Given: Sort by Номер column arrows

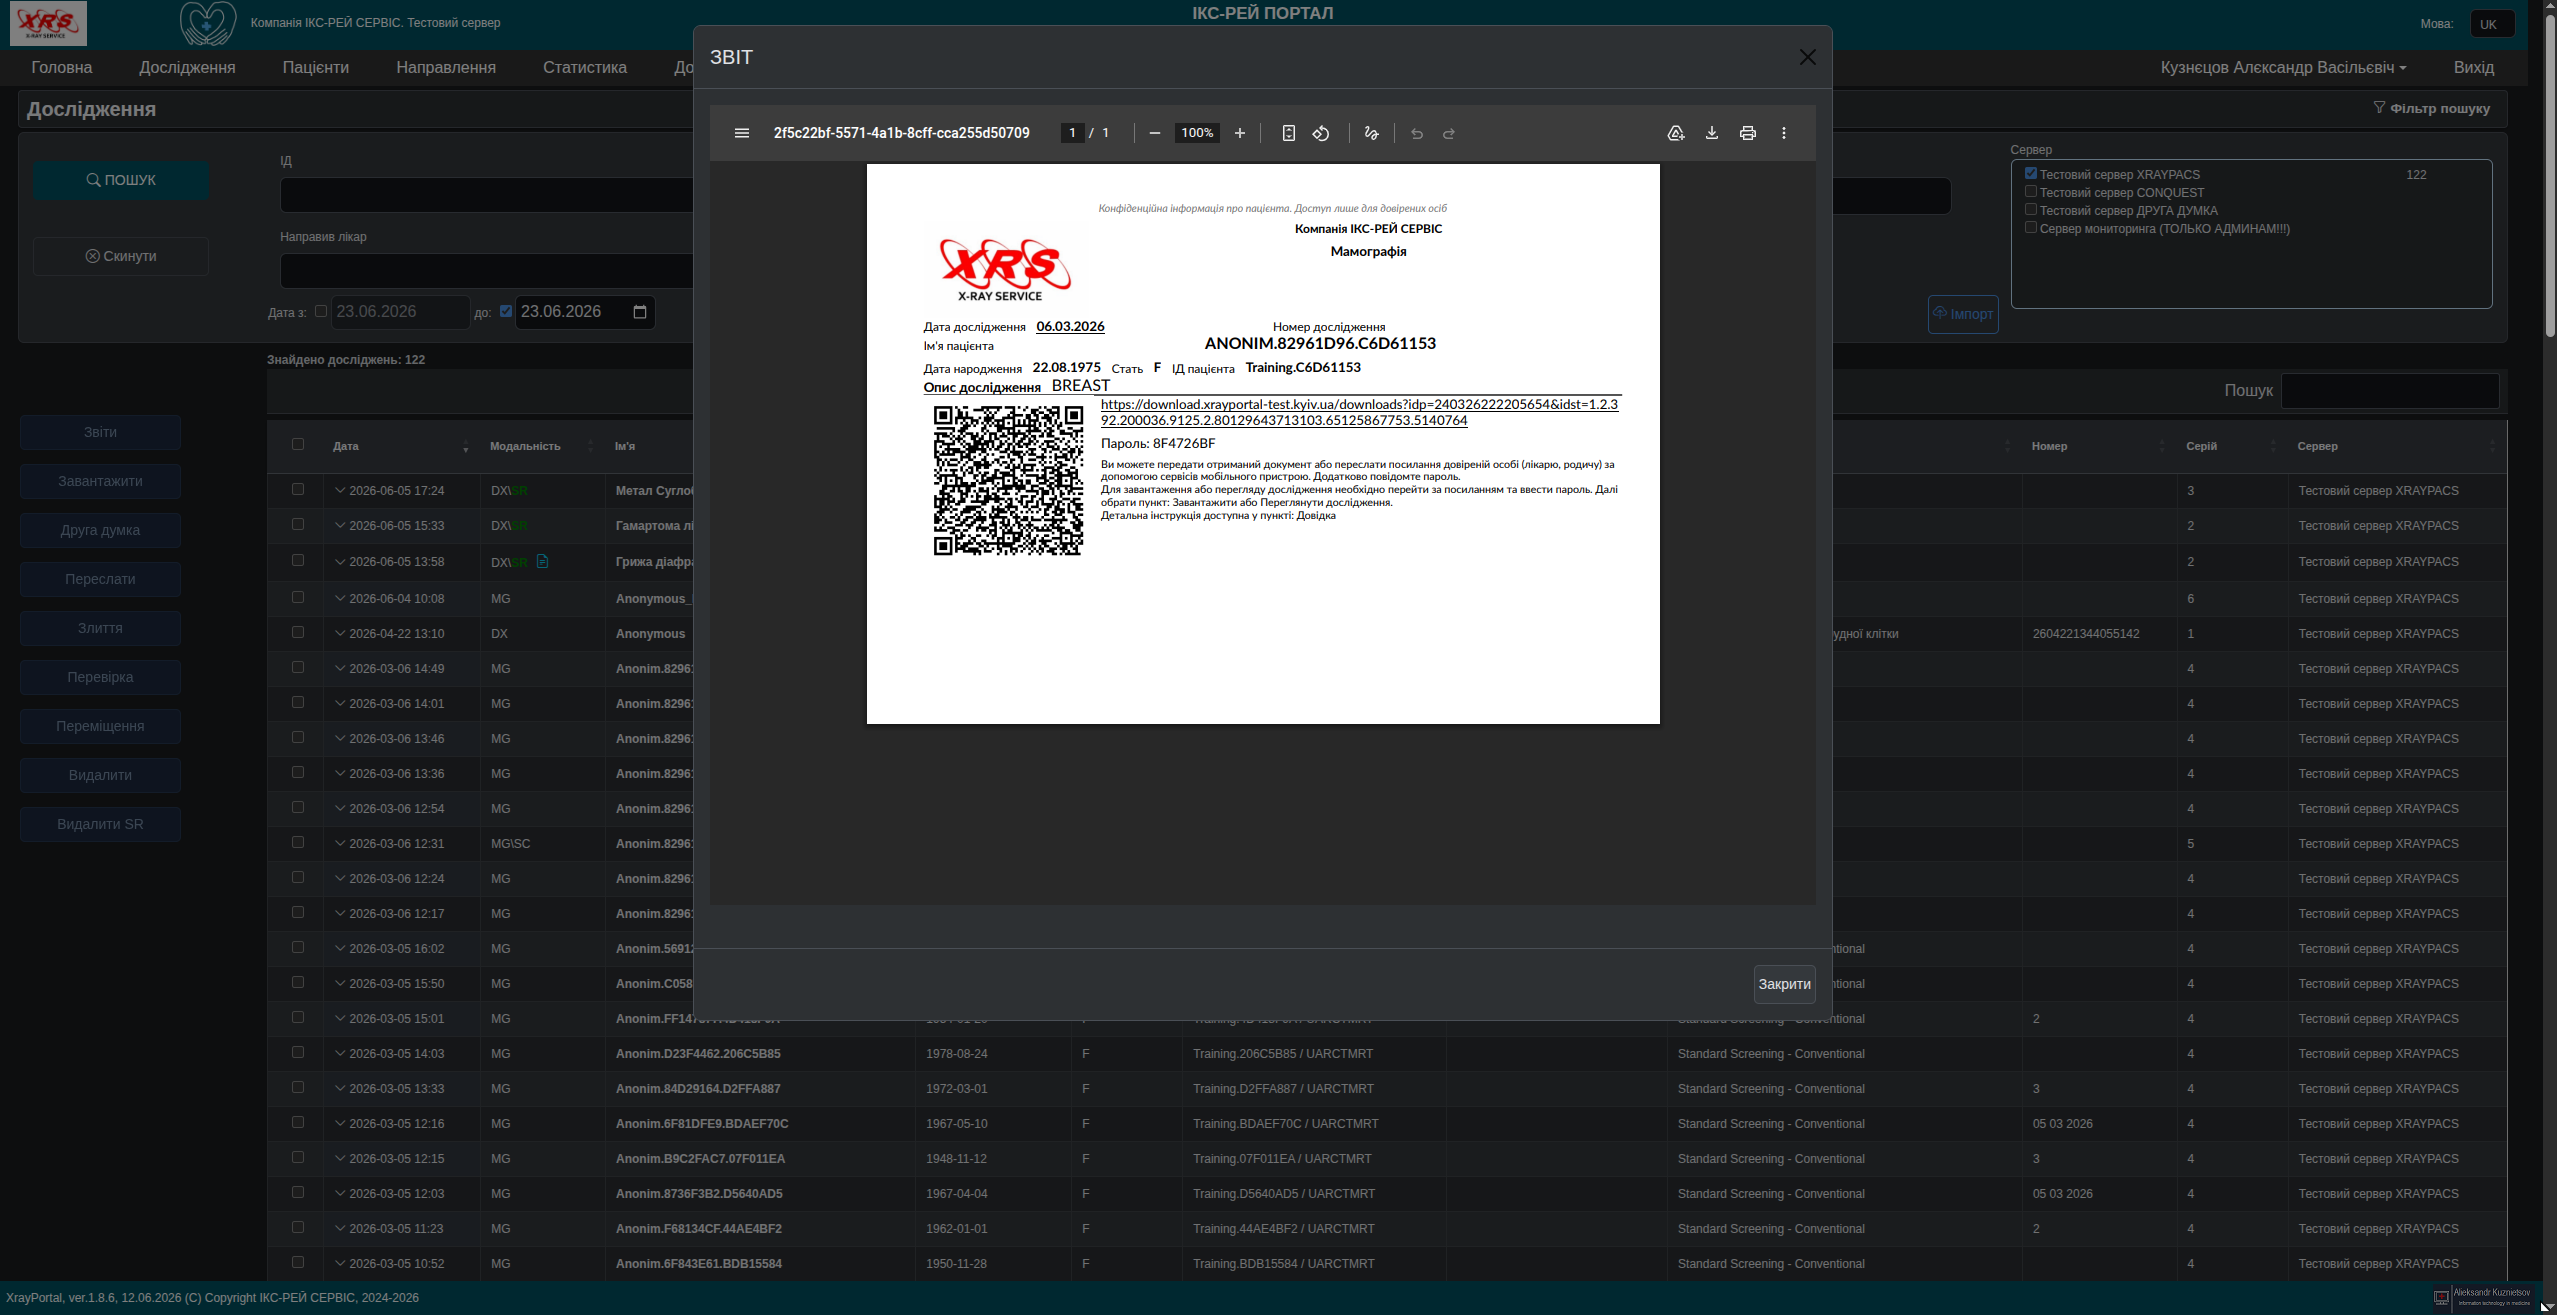Looking at the screenshot, I should click(x=2162, y=446).
